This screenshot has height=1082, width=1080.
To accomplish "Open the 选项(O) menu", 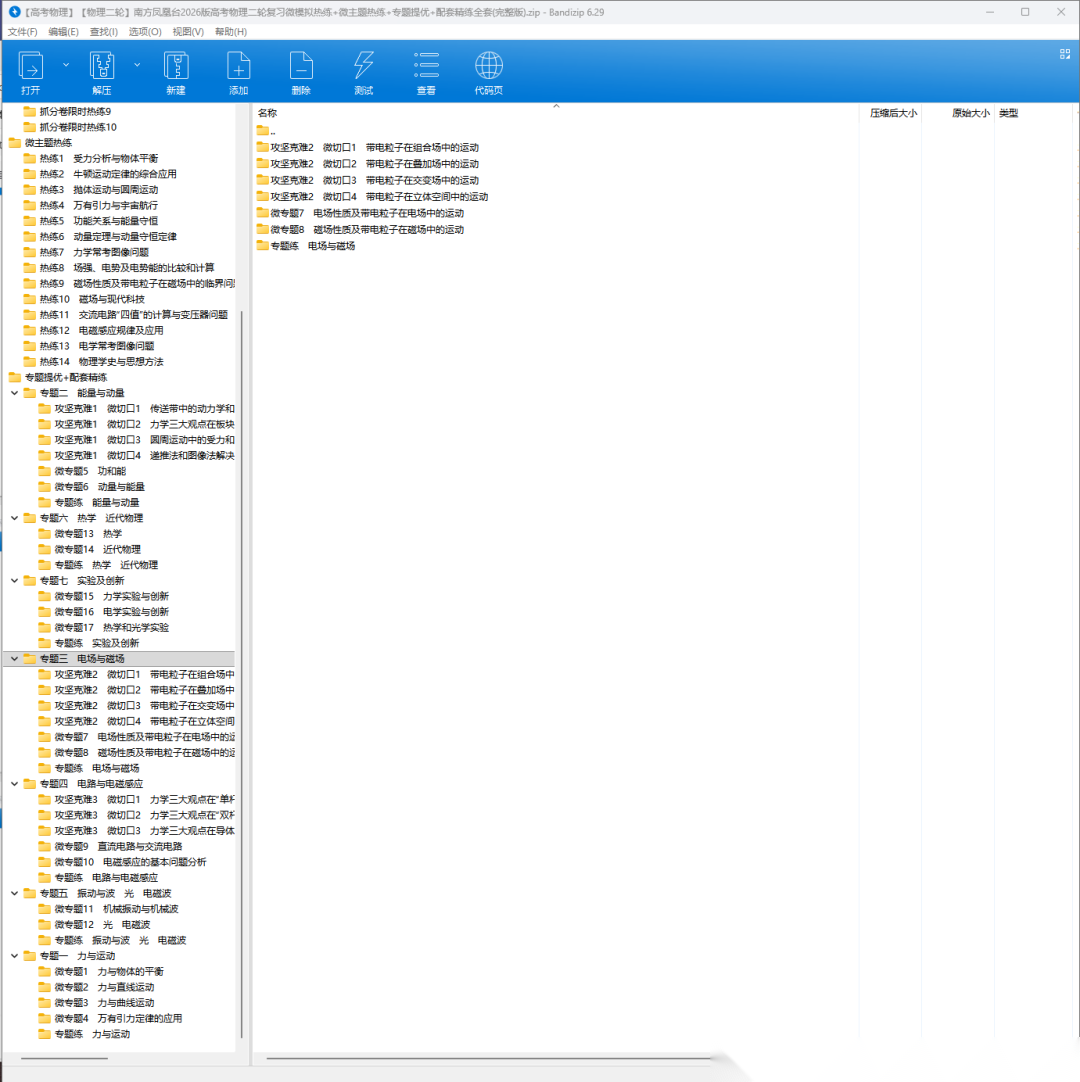I will (x=145, y=32).
